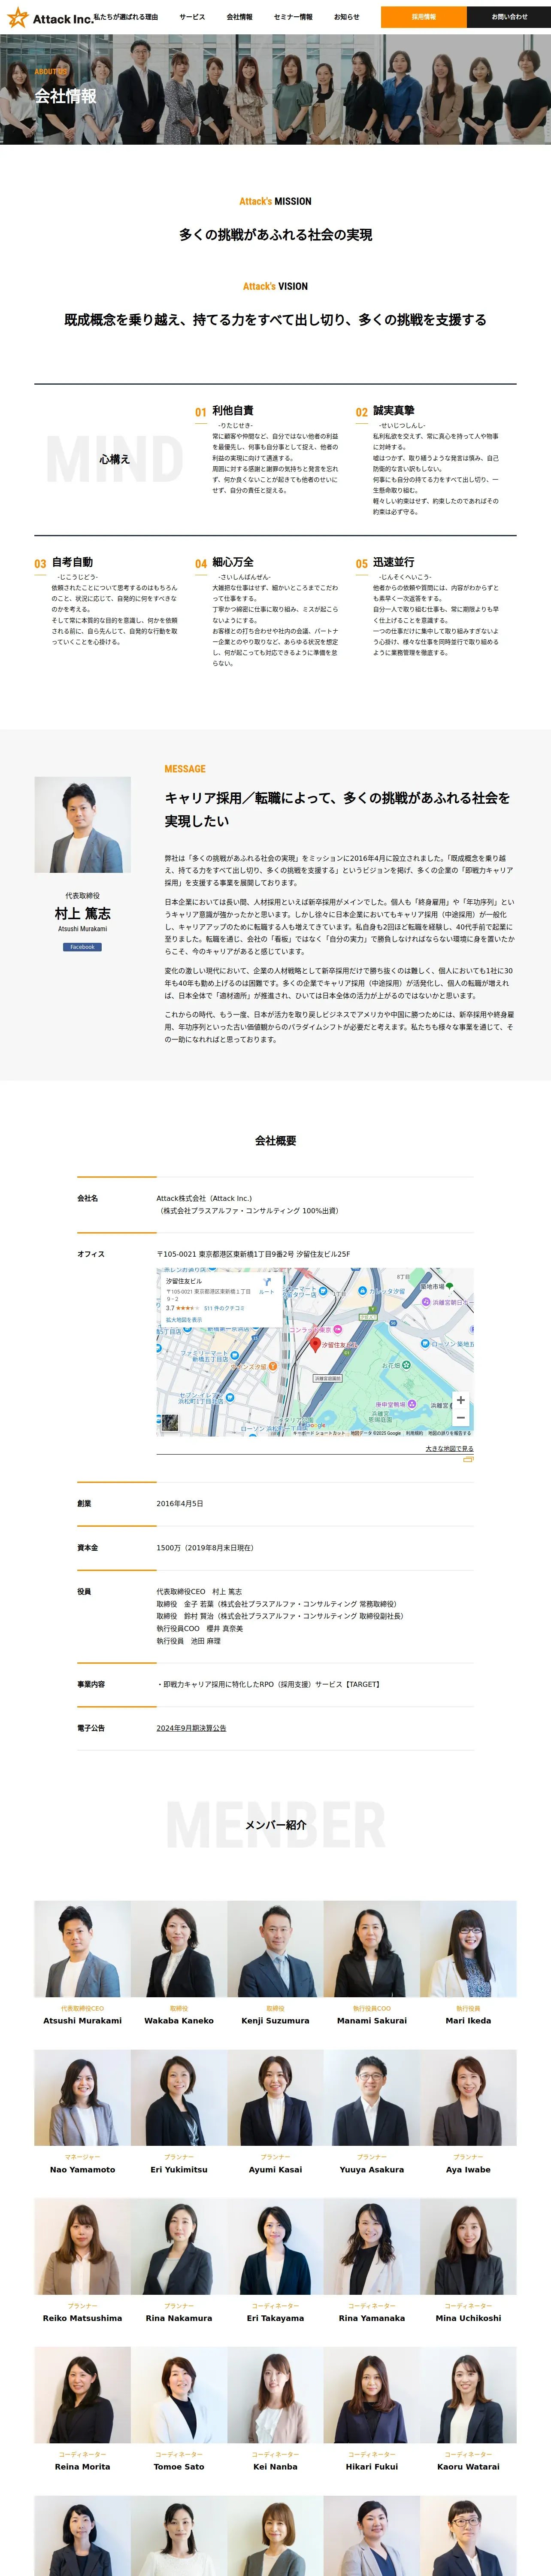Open Hikari Fukui member photo
This screenshot has height=2576, width=551.
[x=372, y=2395]
